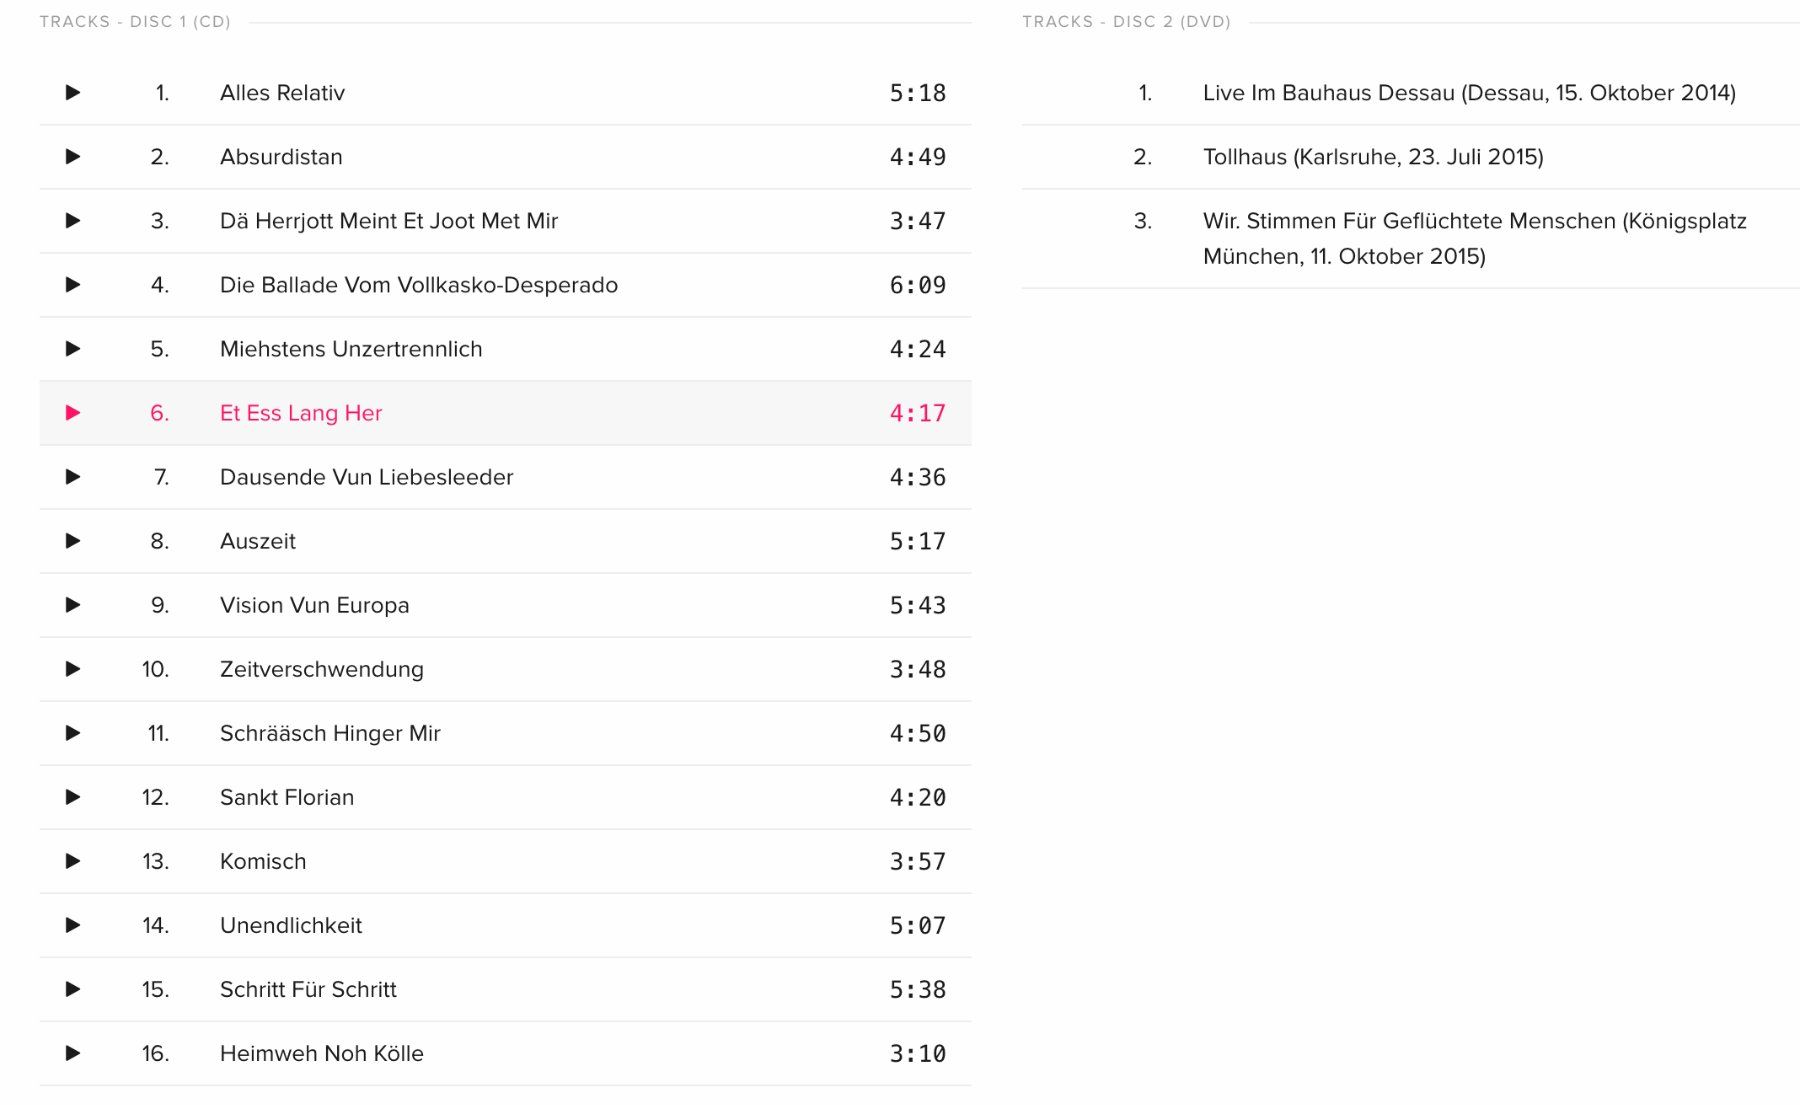
Task: Select DVD entry Live Im Bauhaus Dessau
Action: tap(1469, 93)
